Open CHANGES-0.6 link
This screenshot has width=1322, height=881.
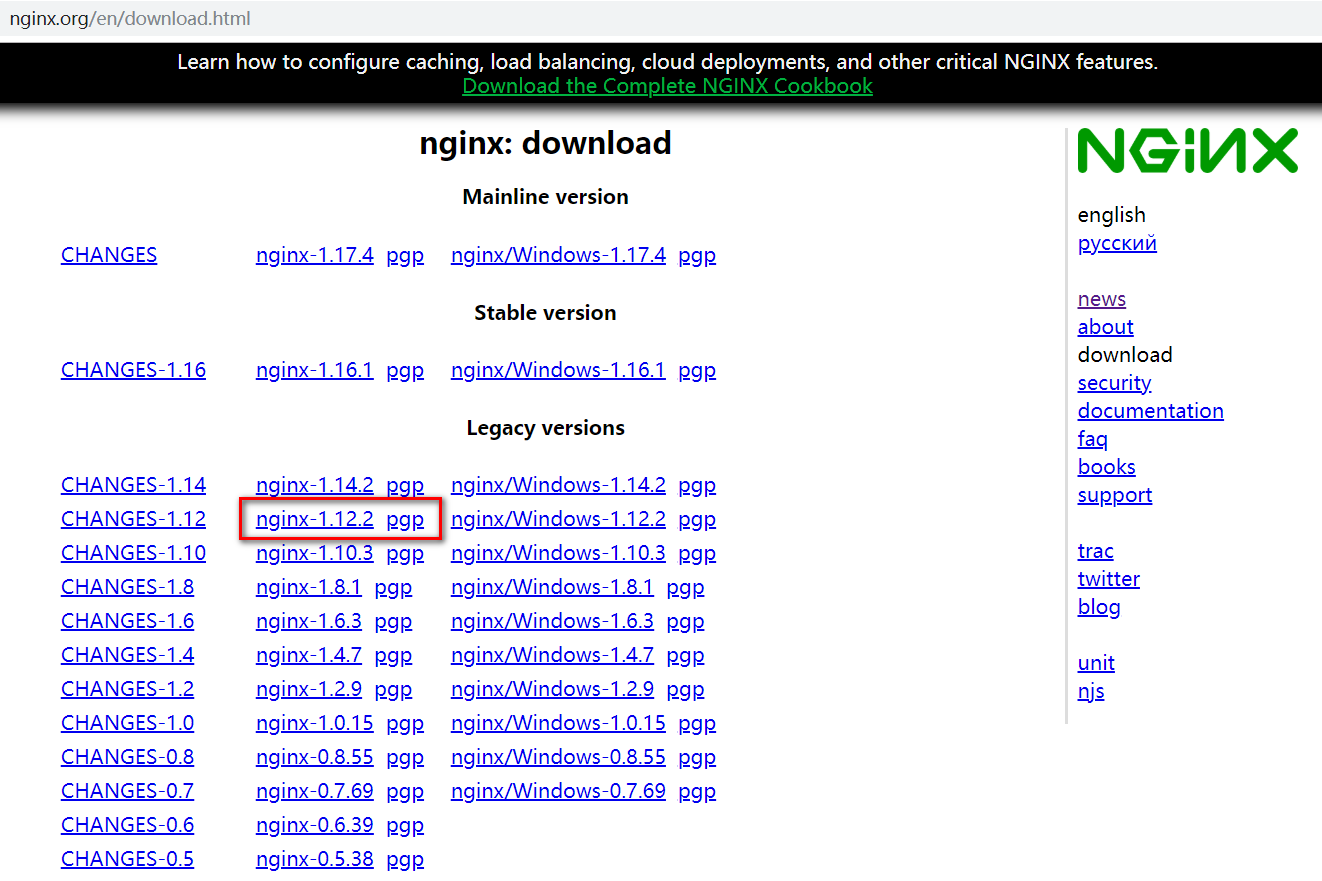127,825
